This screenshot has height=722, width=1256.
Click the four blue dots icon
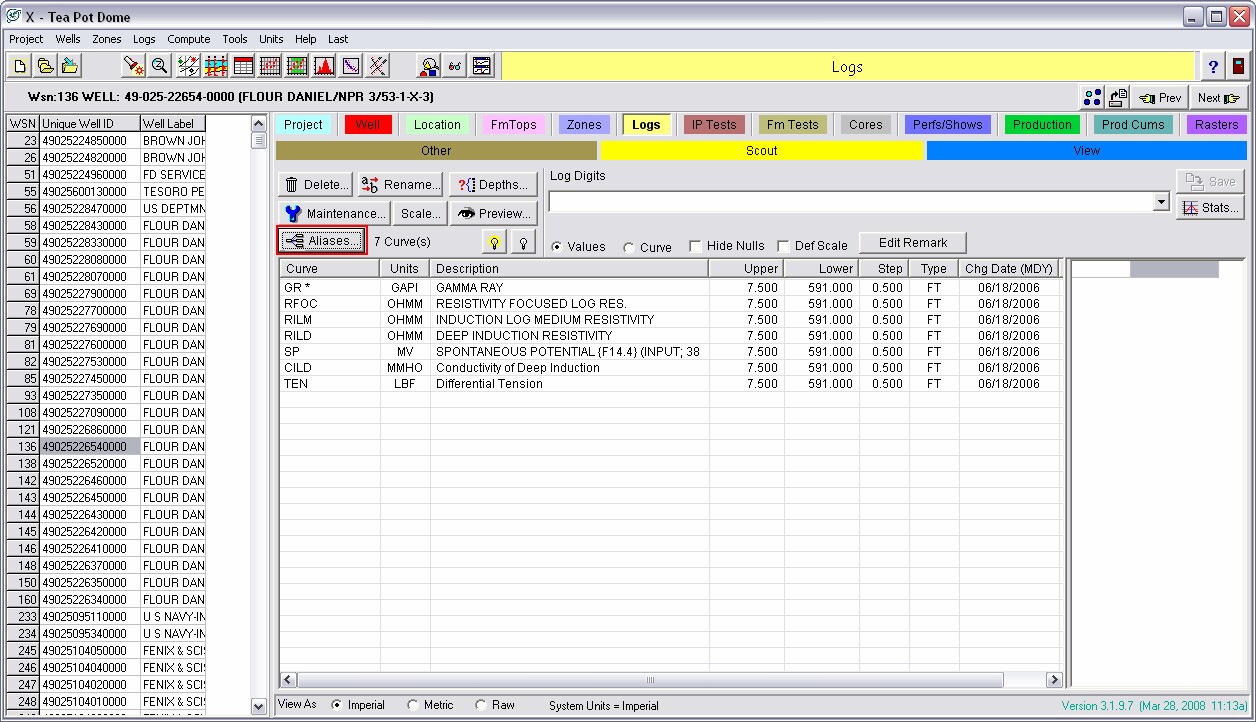[x=1092, y=97]
